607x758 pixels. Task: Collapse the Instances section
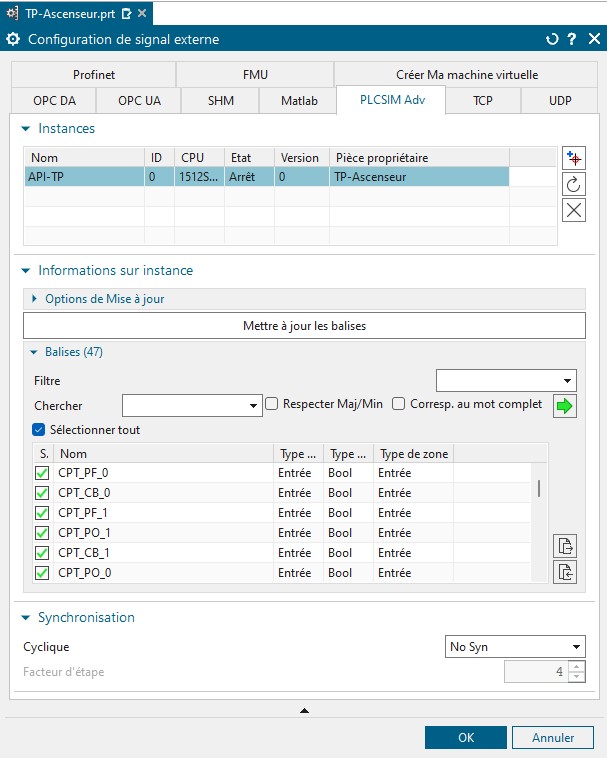26,129
